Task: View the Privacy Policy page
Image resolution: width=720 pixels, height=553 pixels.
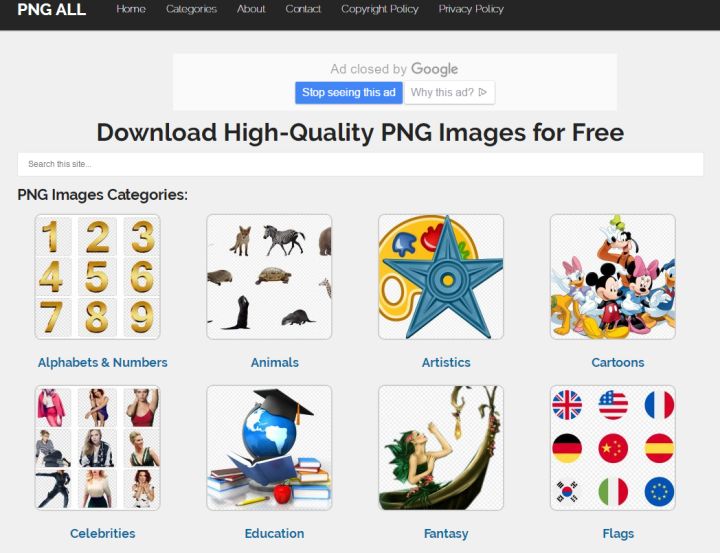Action: coord(471,9)
